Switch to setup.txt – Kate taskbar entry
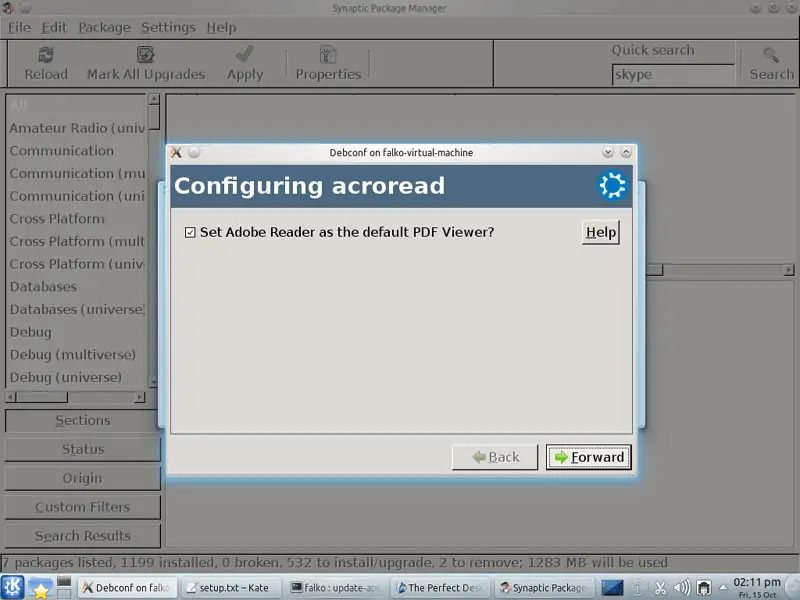 [x=232, y=588]
